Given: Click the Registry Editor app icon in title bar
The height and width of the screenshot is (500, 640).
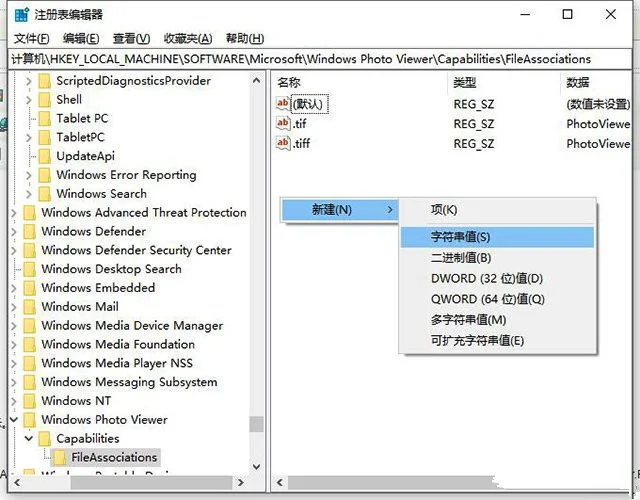Looking at the screenshot, I should point(16,14).
